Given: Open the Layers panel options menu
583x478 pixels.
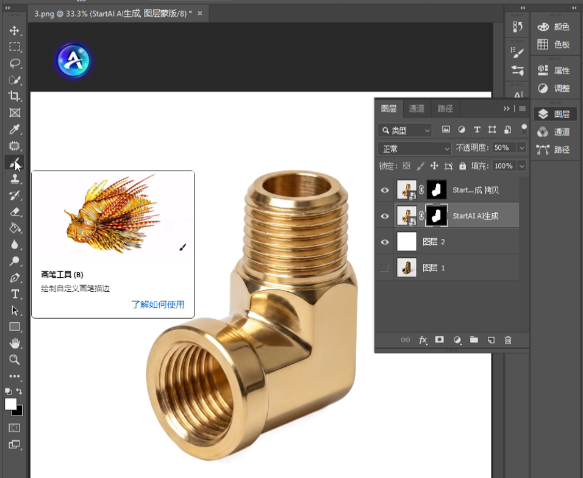Looking at the screenshot, I should coord(522,109).
